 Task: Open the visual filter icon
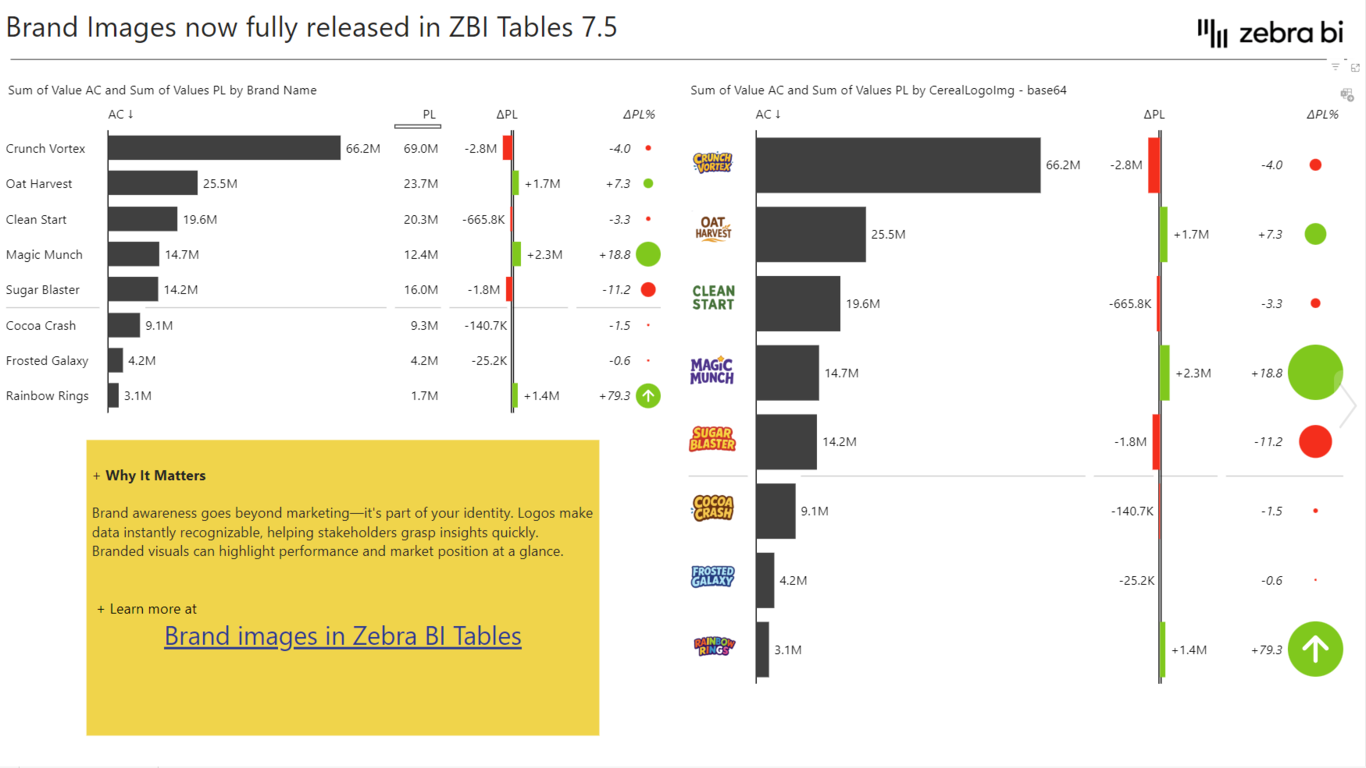point(1335,67)
